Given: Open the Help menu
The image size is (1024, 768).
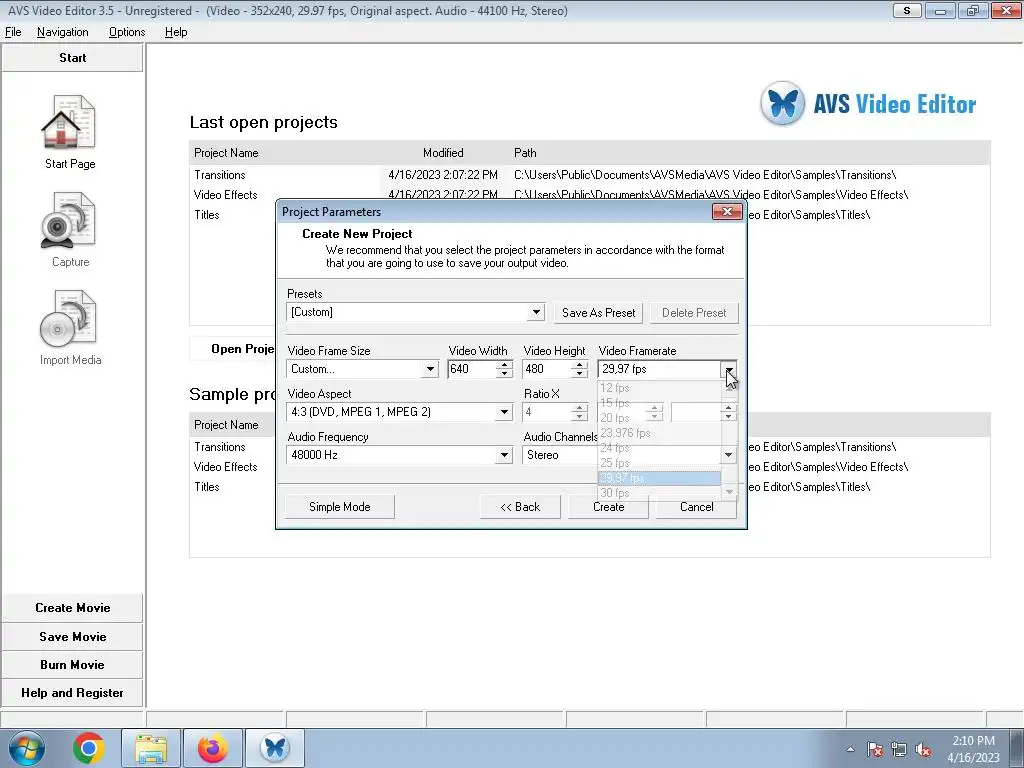Looking at the screenshot, I should pyautogui.click(x=176, y=32).
